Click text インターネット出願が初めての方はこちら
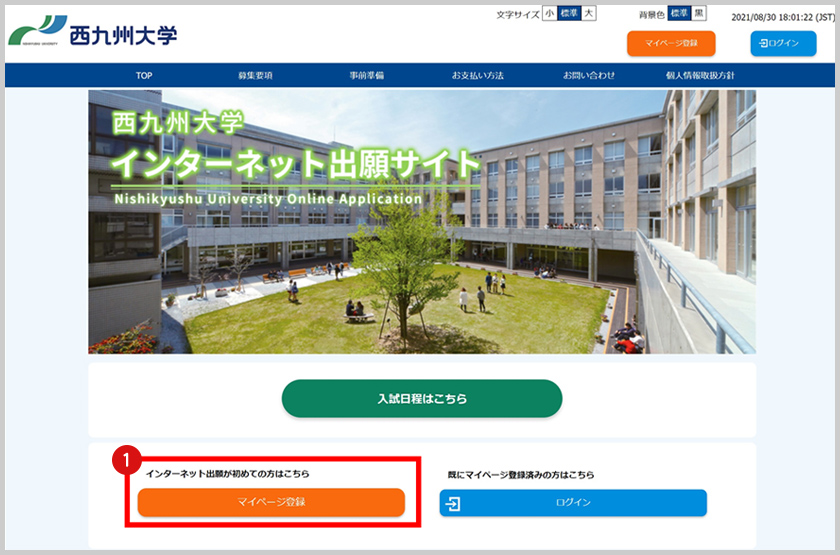Viewport: 840px width, 555px height. (228, 474)
